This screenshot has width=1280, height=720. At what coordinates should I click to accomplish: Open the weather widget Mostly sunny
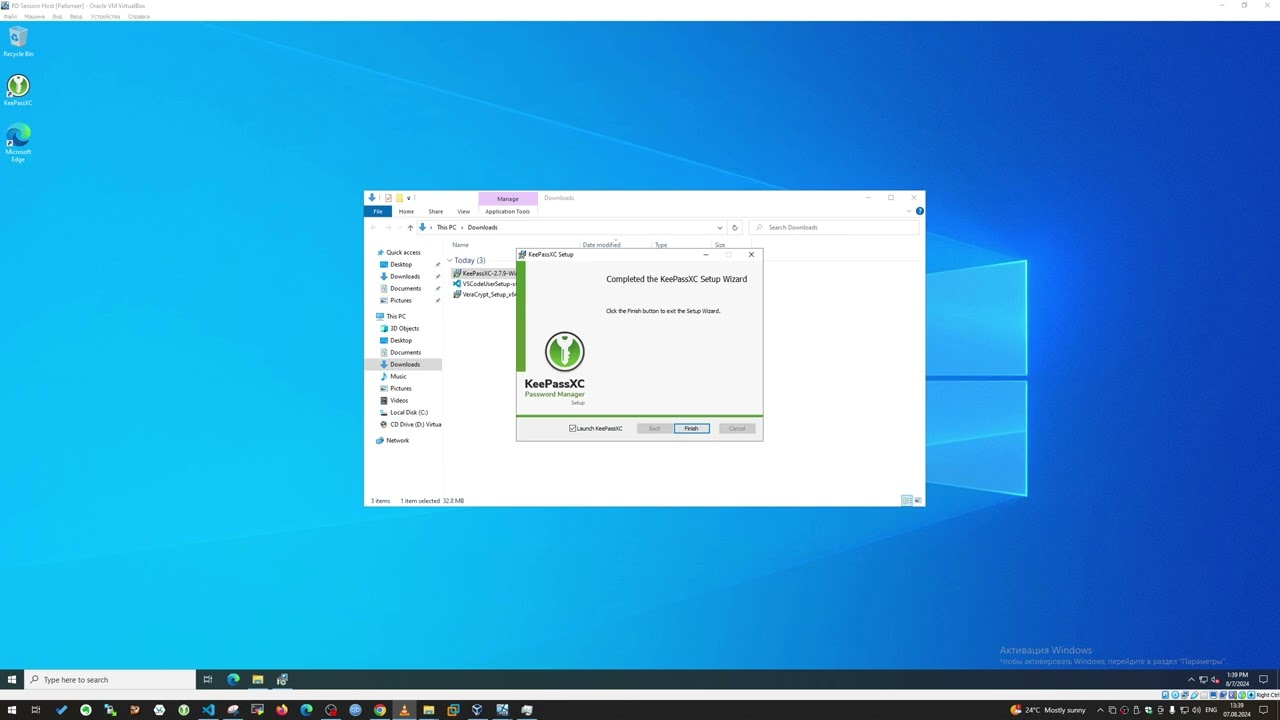click(x=1048, y=710)
